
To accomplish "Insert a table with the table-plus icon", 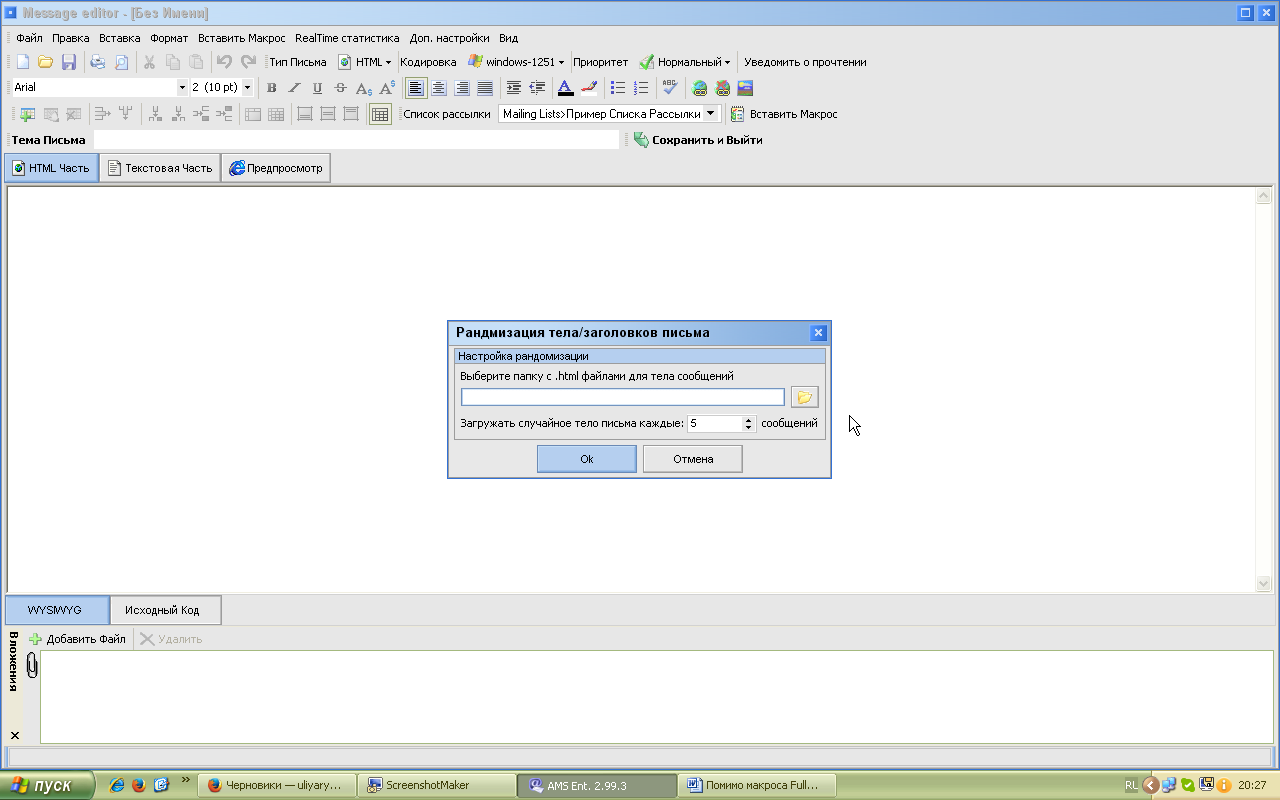I will (26, 114).
